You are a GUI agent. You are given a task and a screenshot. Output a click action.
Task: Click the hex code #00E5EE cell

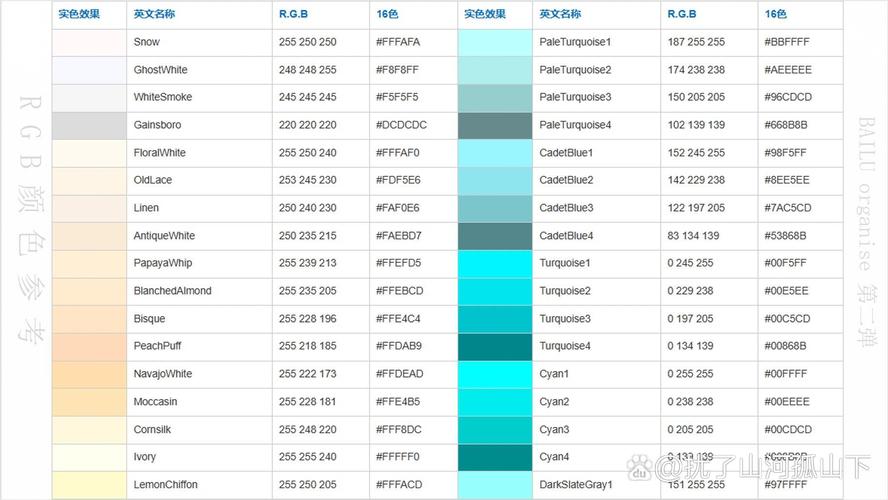788,291
